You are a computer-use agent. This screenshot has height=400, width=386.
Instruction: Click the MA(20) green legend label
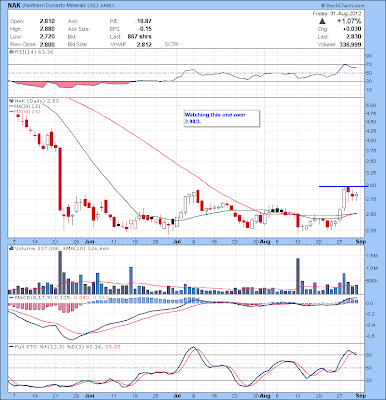[x=24, y=106]
